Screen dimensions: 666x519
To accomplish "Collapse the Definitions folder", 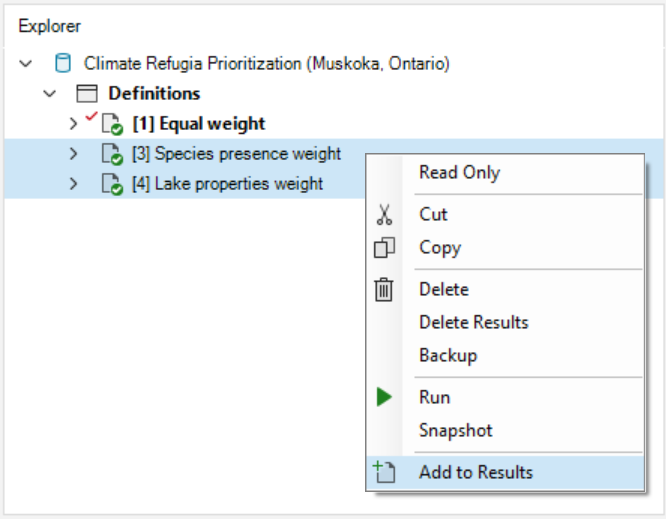I will [x=50, y=94].
